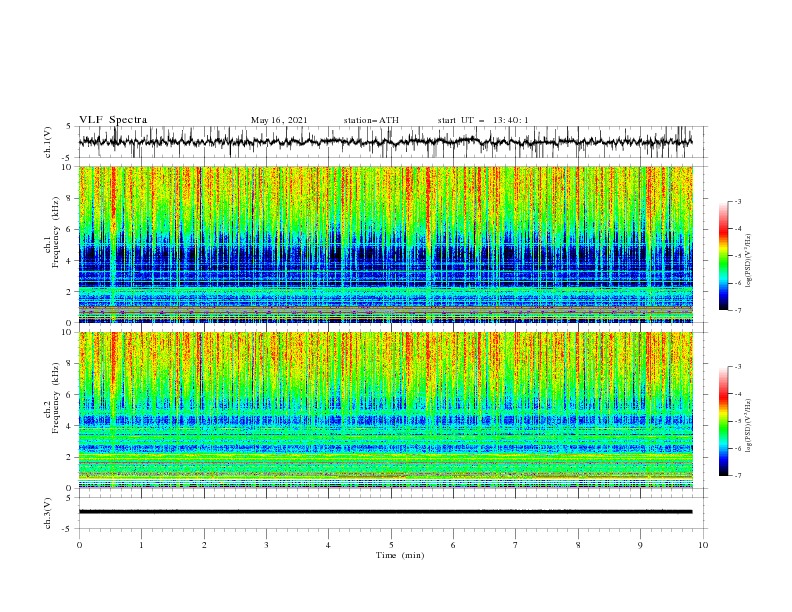
Task: Click the "station=ATH" header label
Action: coord(371,120)
